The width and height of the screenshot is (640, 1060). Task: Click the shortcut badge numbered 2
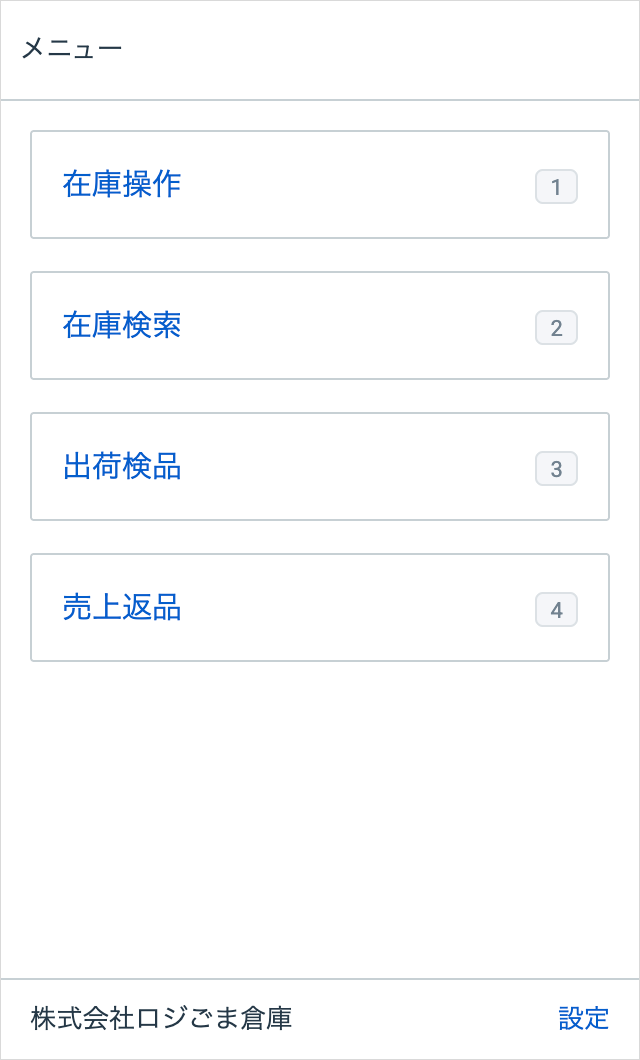pos(556,328)
